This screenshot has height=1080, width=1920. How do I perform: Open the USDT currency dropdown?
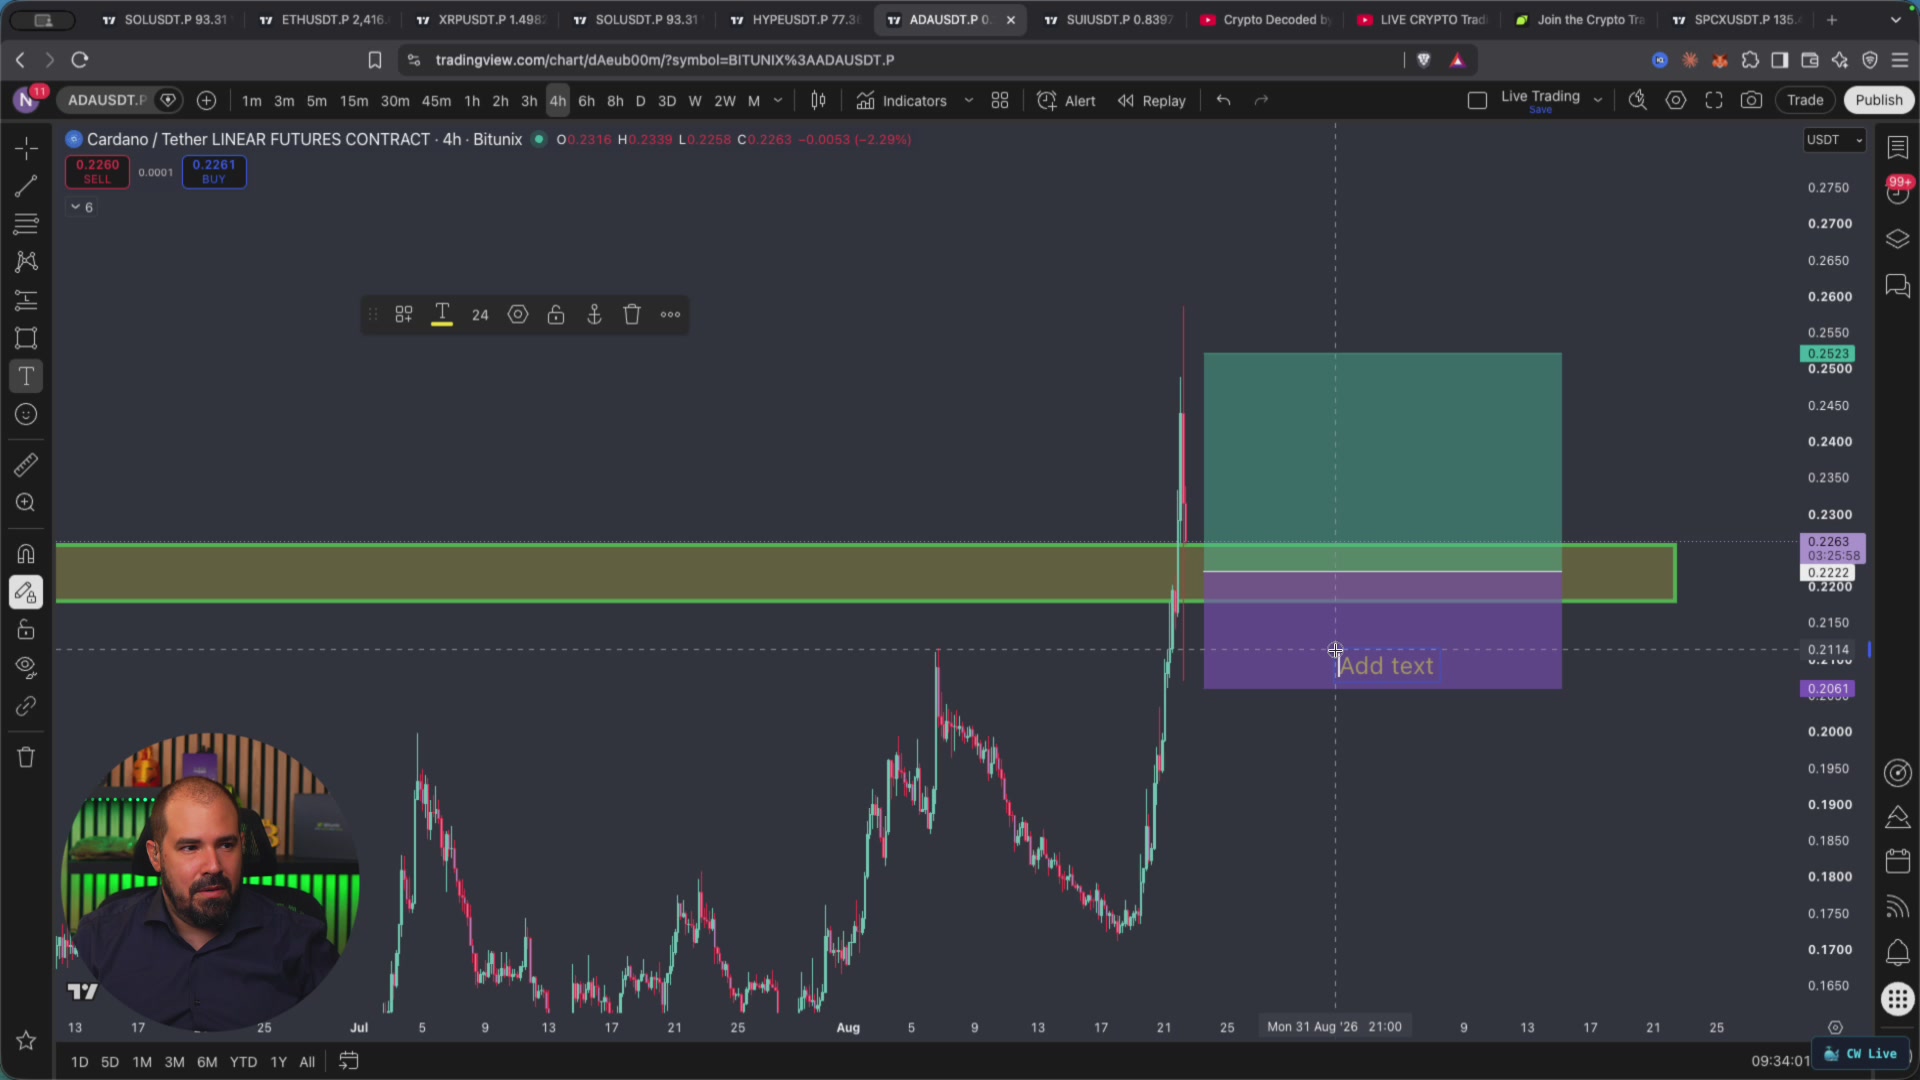click(x=1834, y=140)
